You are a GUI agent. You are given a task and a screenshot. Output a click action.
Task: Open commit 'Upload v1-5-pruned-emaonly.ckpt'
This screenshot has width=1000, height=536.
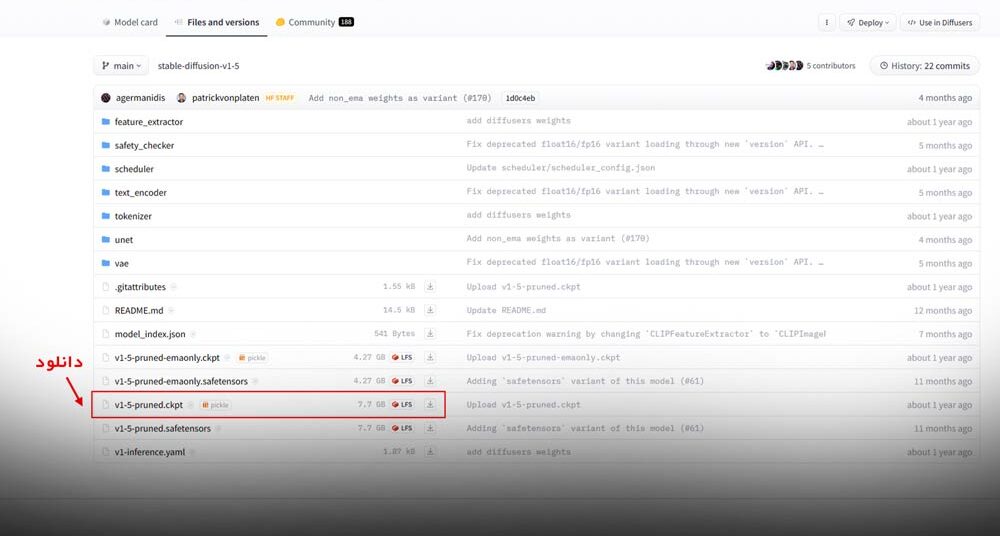(x=543, y=357)
